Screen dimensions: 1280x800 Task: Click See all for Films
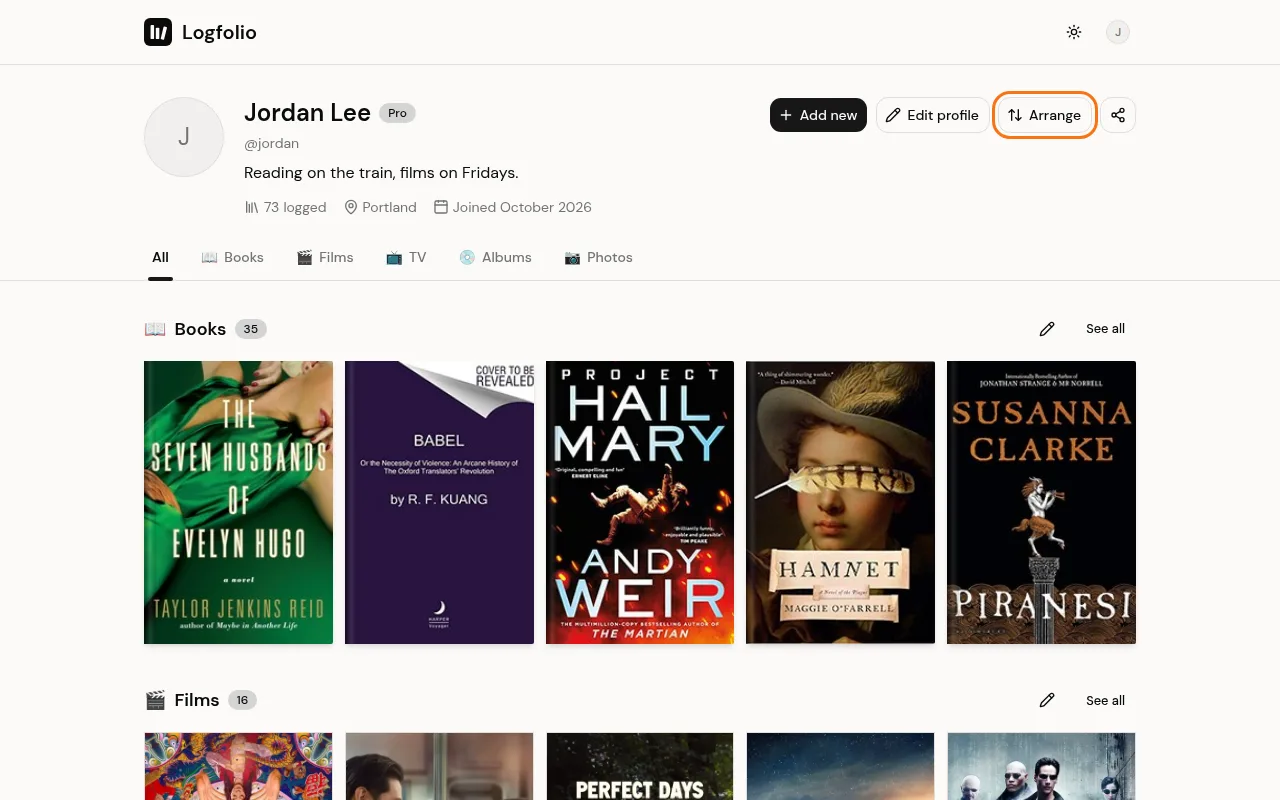[x=1105, y=700]
